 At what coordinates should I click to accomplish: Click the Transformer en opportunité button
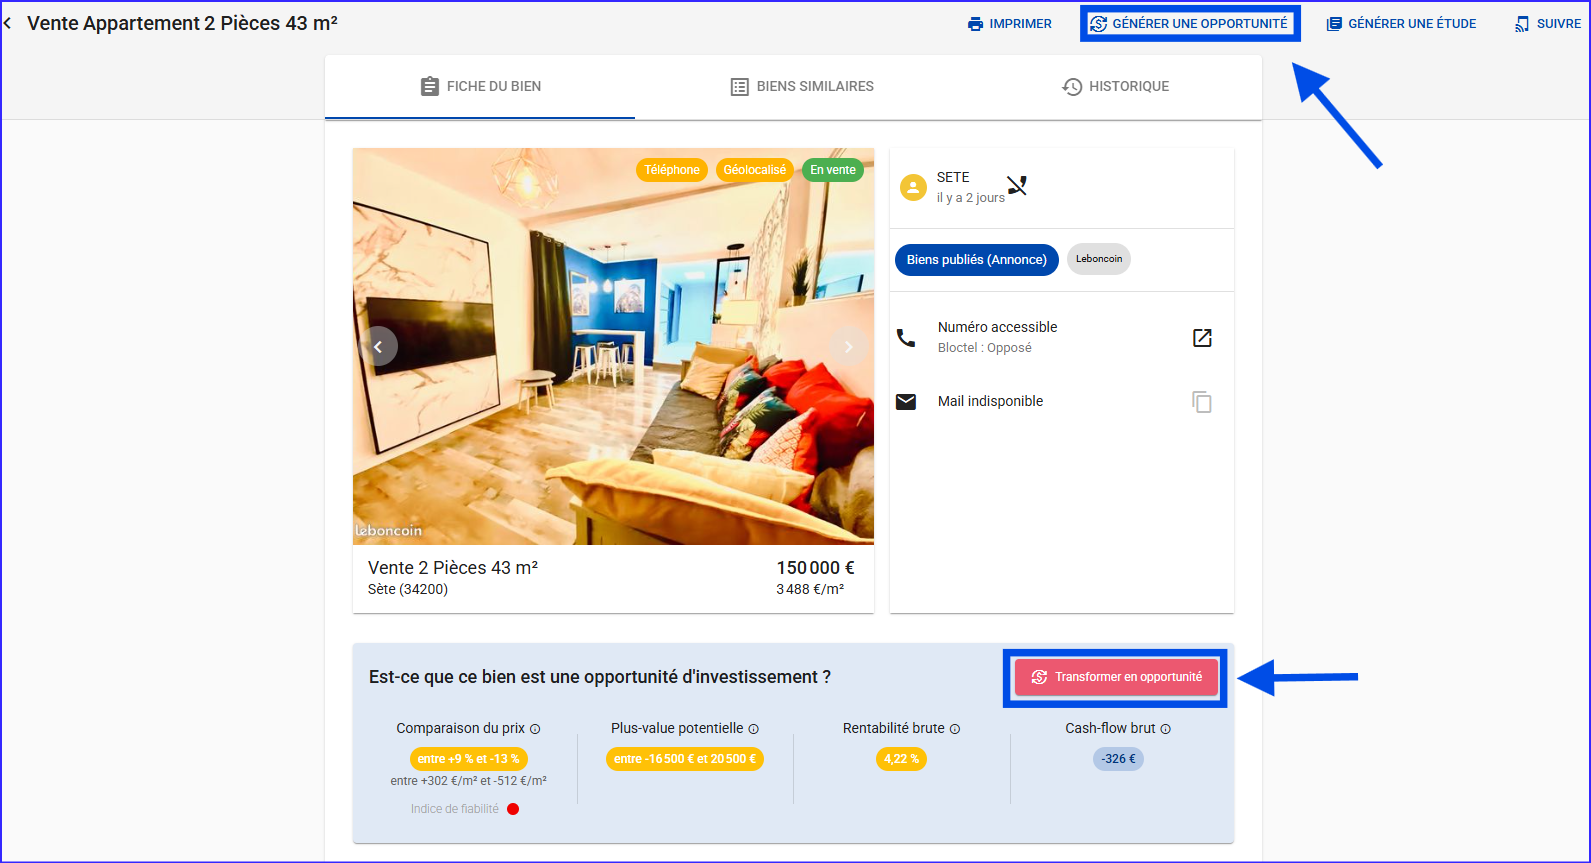click(1117, 677)
